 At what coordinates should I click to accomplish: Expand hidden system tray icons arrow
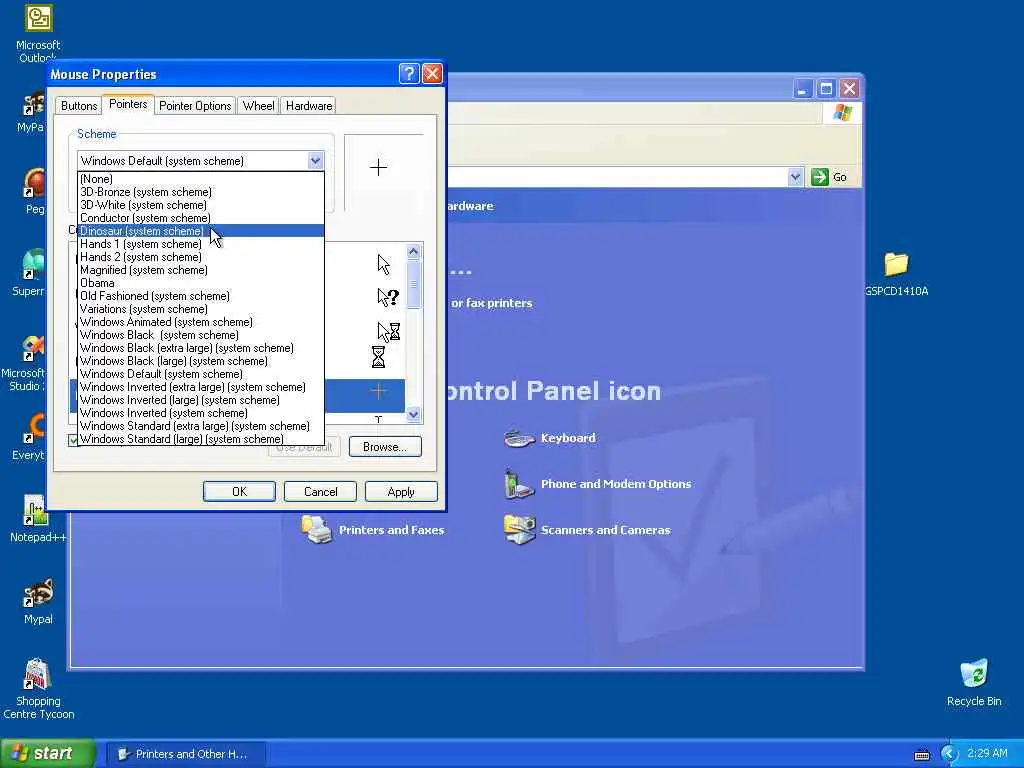949,754
